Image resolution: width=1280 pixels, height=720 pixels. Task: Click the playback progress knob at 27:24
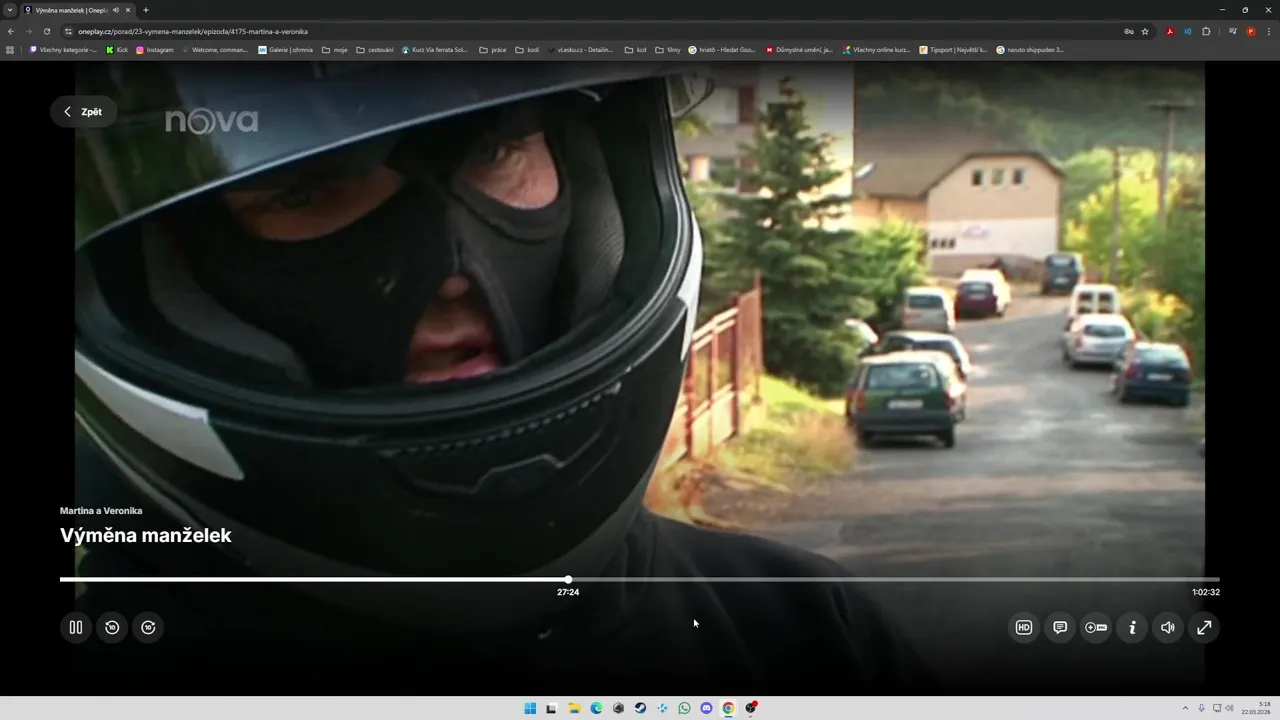click(x=568, y=579)
